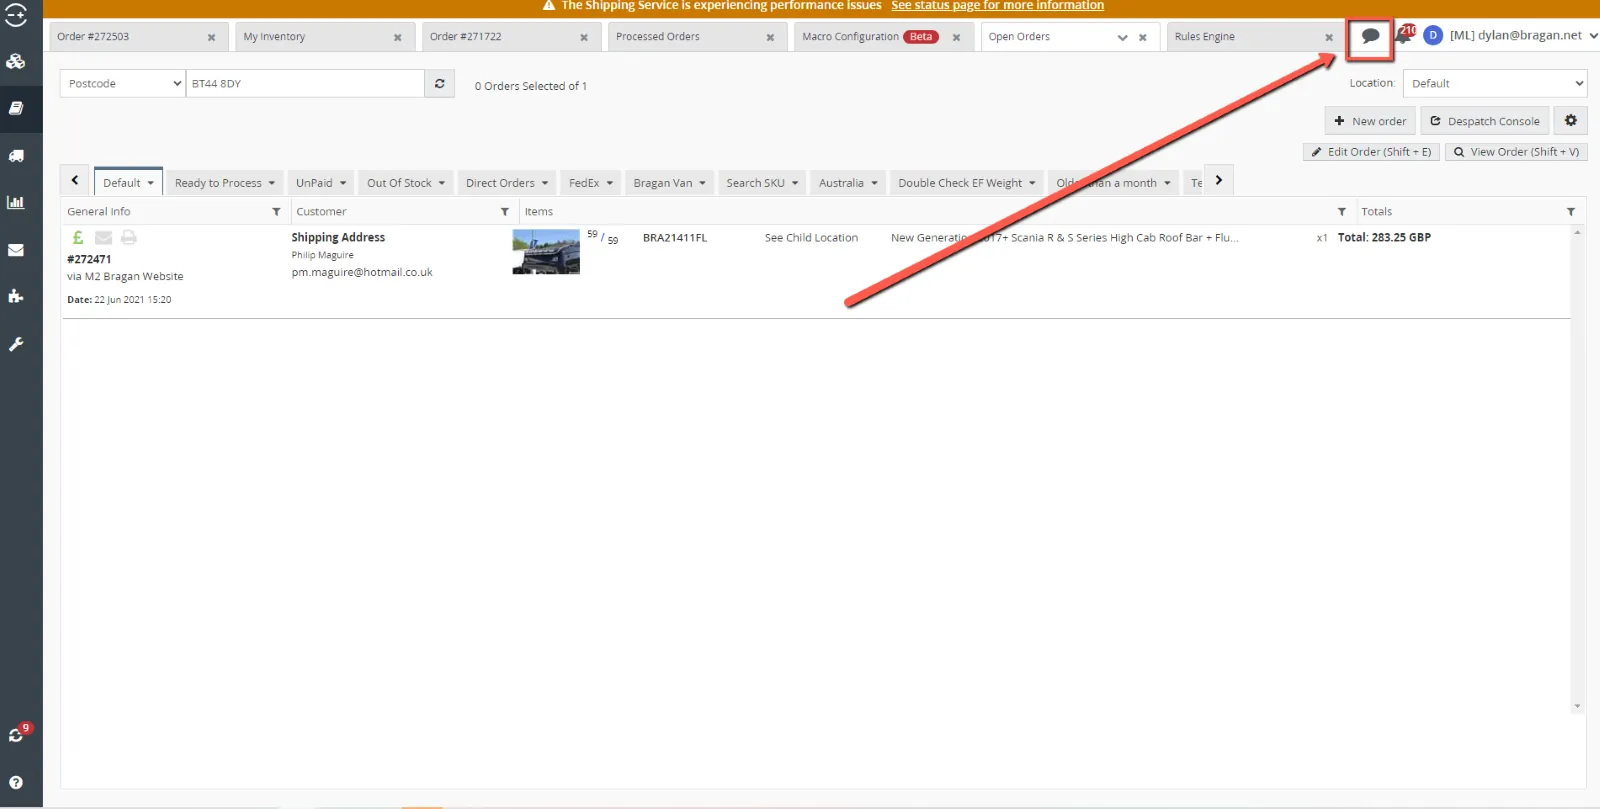
Task: Open the Inventory cubes sidebar icon
Action: pos(16,62)
